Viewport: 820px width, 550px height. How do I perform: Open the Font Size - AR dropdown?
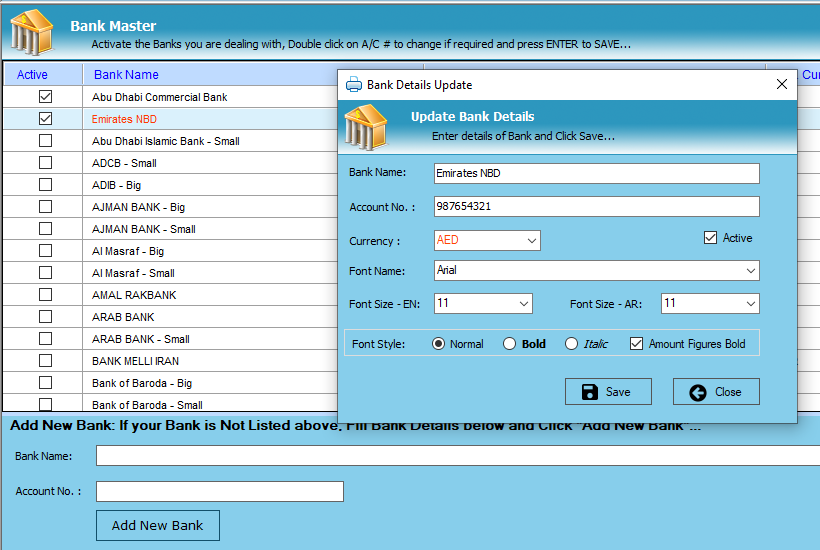tap(710, 303)
